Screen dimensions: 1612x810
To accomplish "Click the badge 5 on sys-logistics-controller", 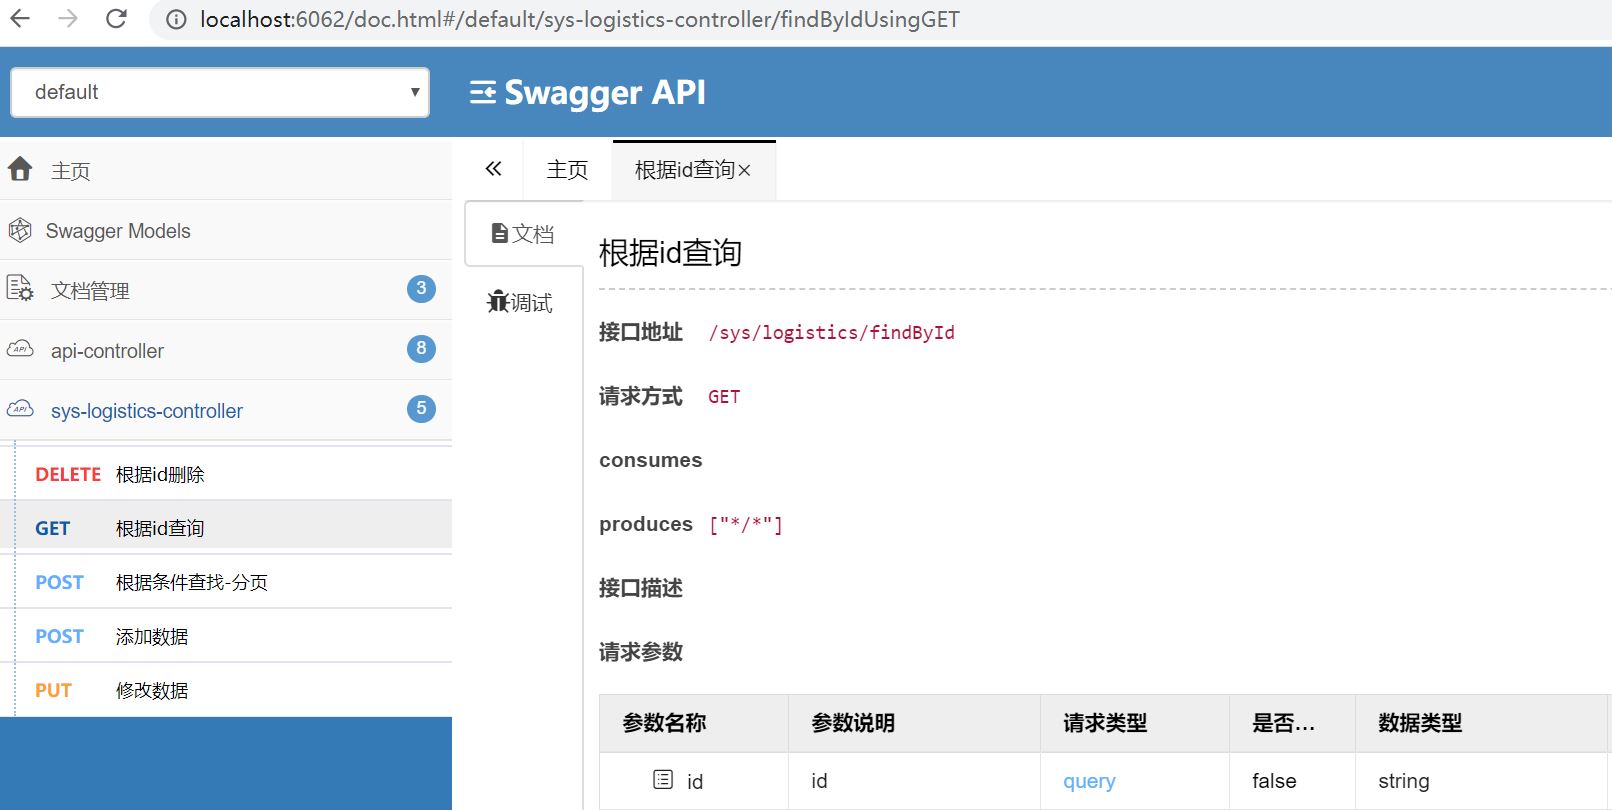I will click(421, 409).
